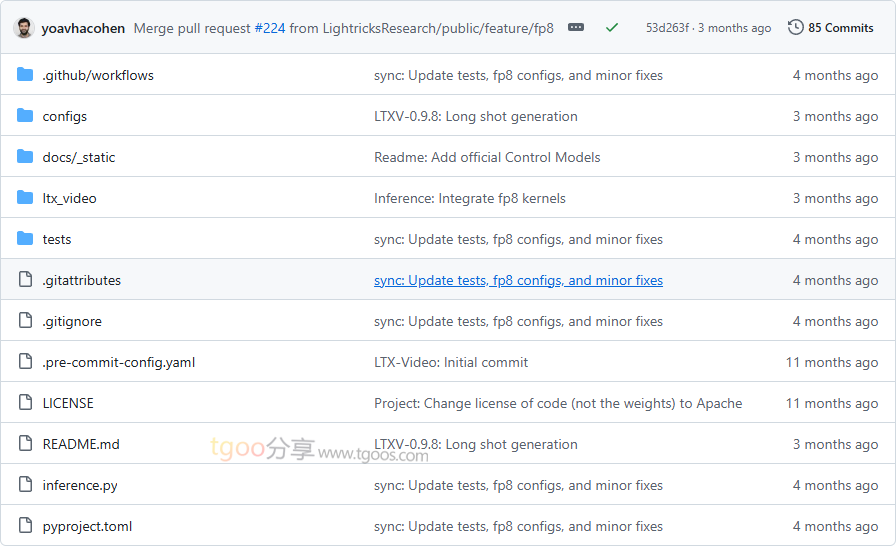
Task: Open the 85 Commits history link
Action: (x=840, y=28)
